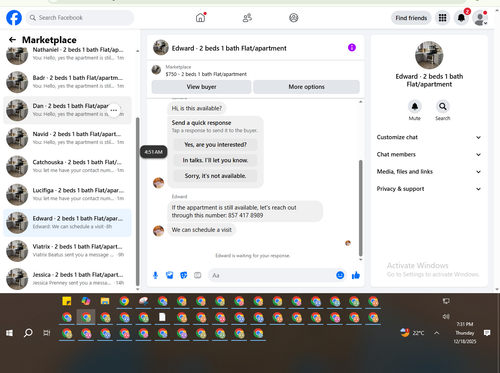Viewport: 500px width, 373px height.
Task: Open the Badr conversation
Action: click(x=67, y=82)
